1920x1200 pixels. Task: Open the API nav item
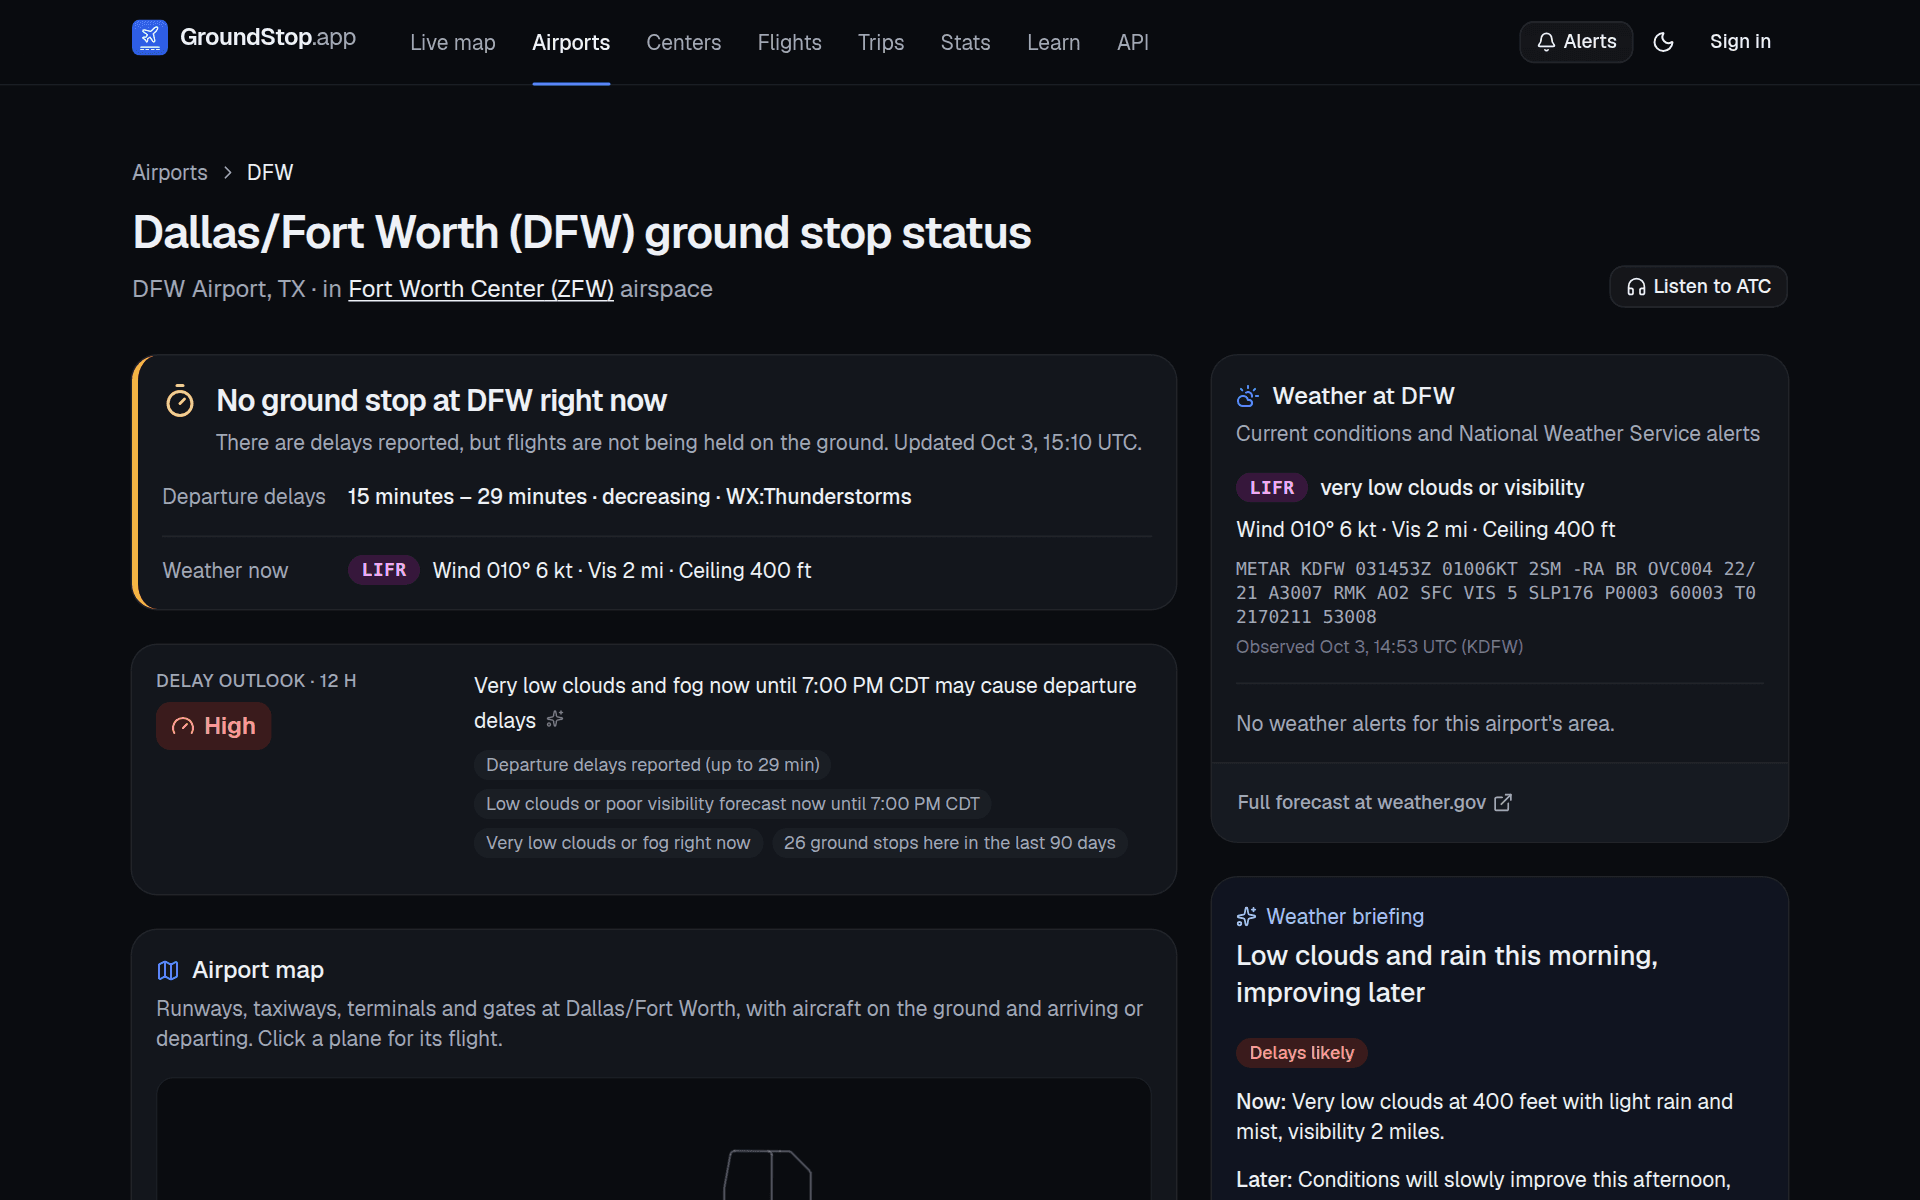(1132, 43)
